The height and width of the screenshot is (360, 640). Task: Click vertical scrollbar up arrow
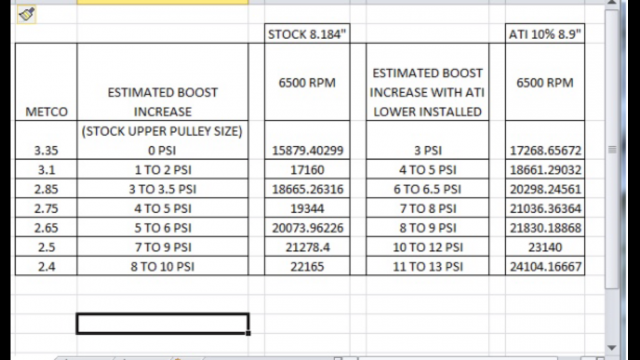611,2
